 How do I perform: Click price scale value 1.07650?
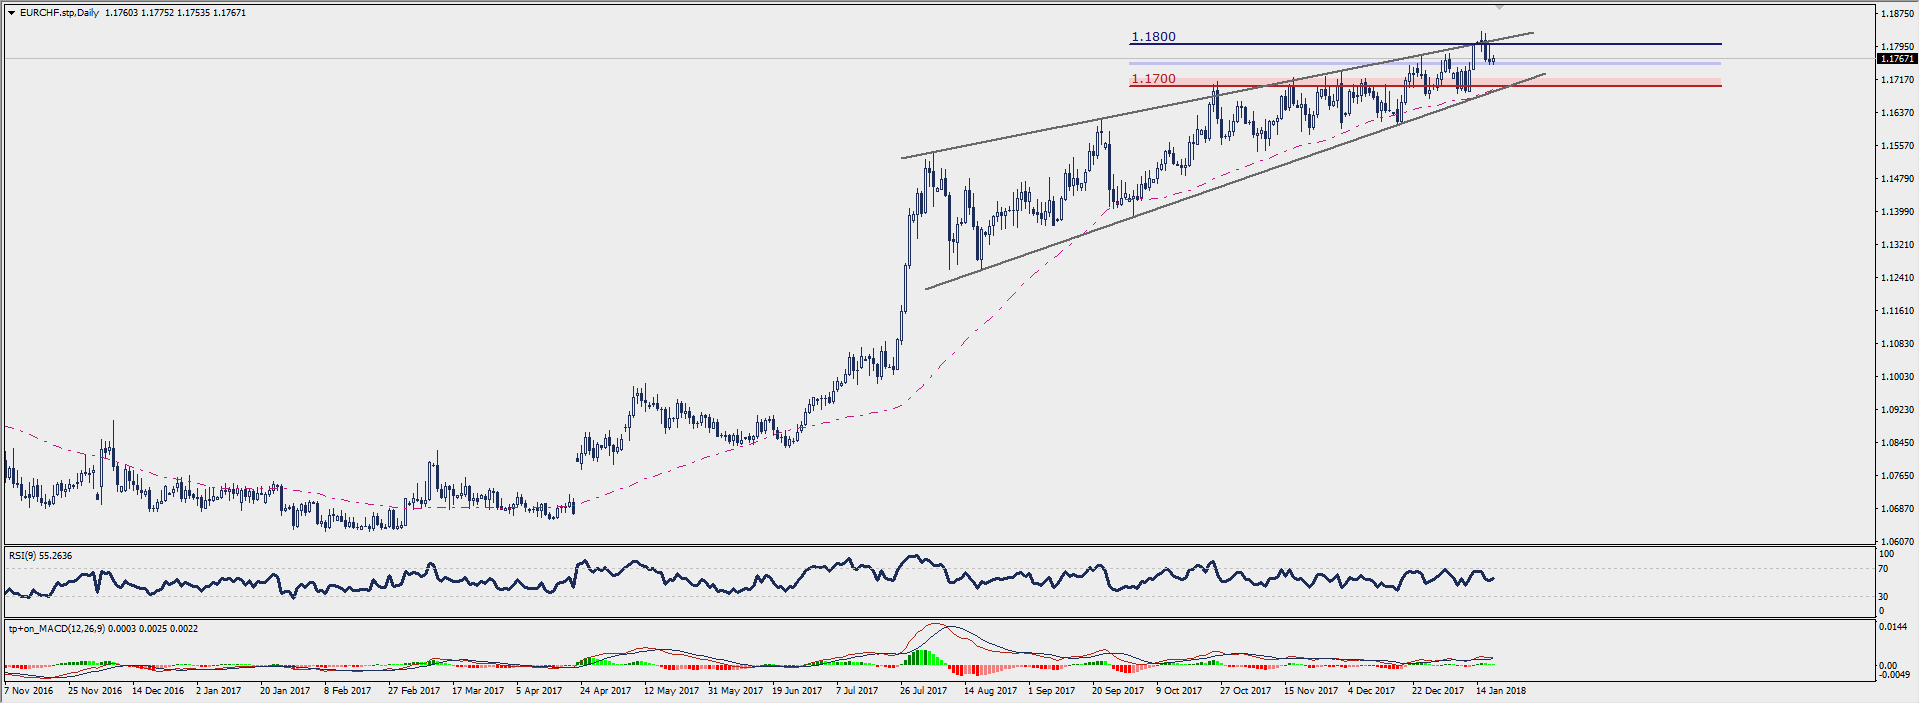pyautogui.click(x=1897, y=476)
